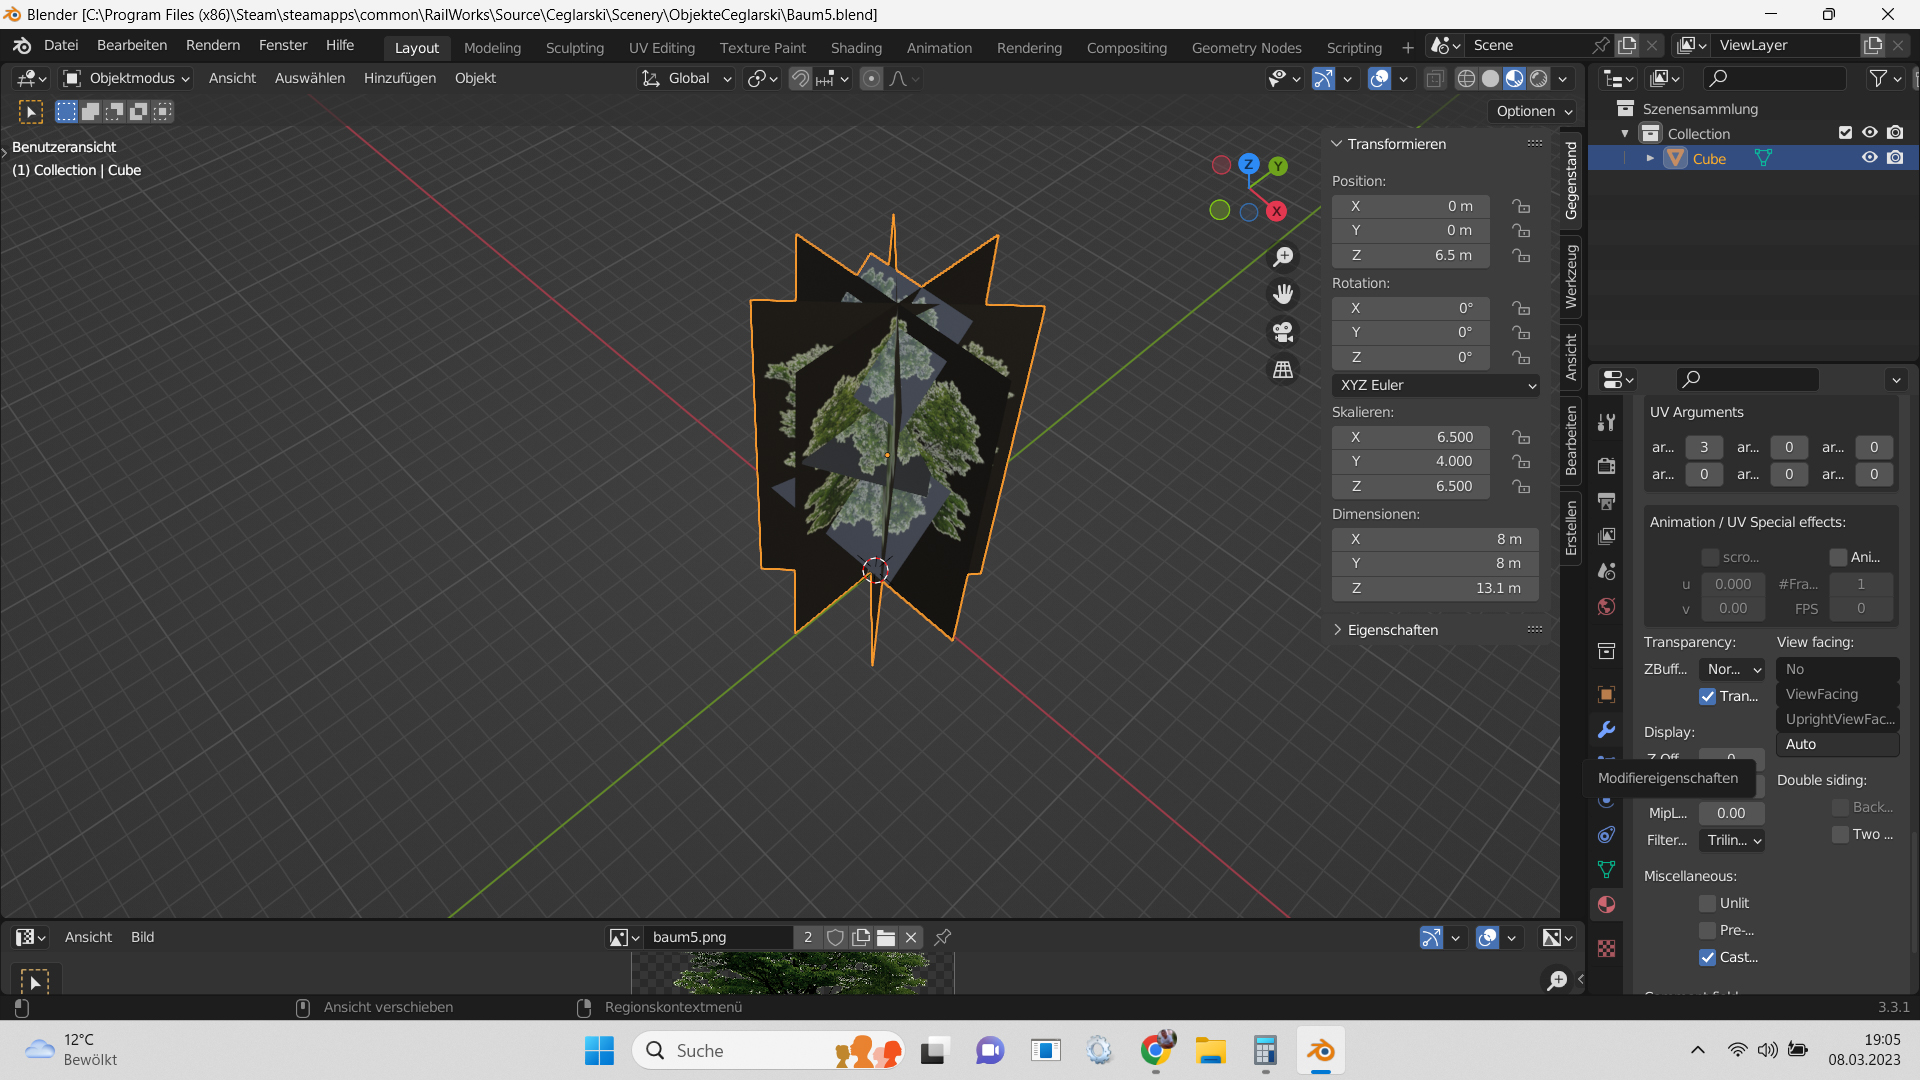Enable the Two ... double siding checkbox
Image resolution: width=1920 pixels, height=1080 pixels.
coord(1840,834)
